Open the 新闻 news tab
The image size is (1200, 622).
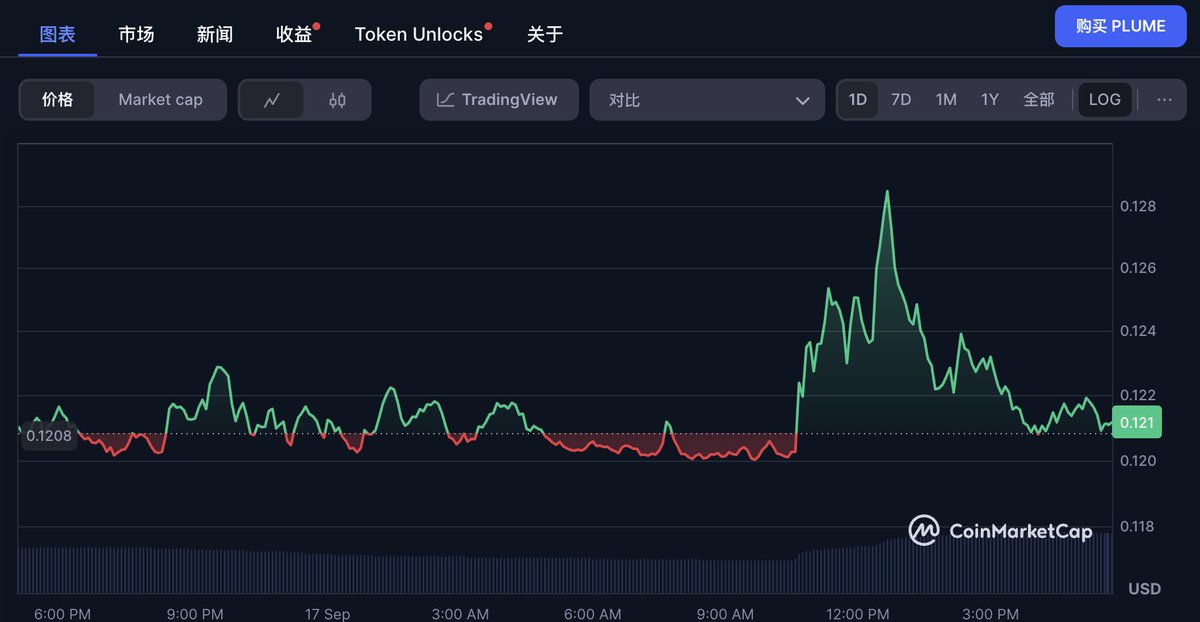215,34
